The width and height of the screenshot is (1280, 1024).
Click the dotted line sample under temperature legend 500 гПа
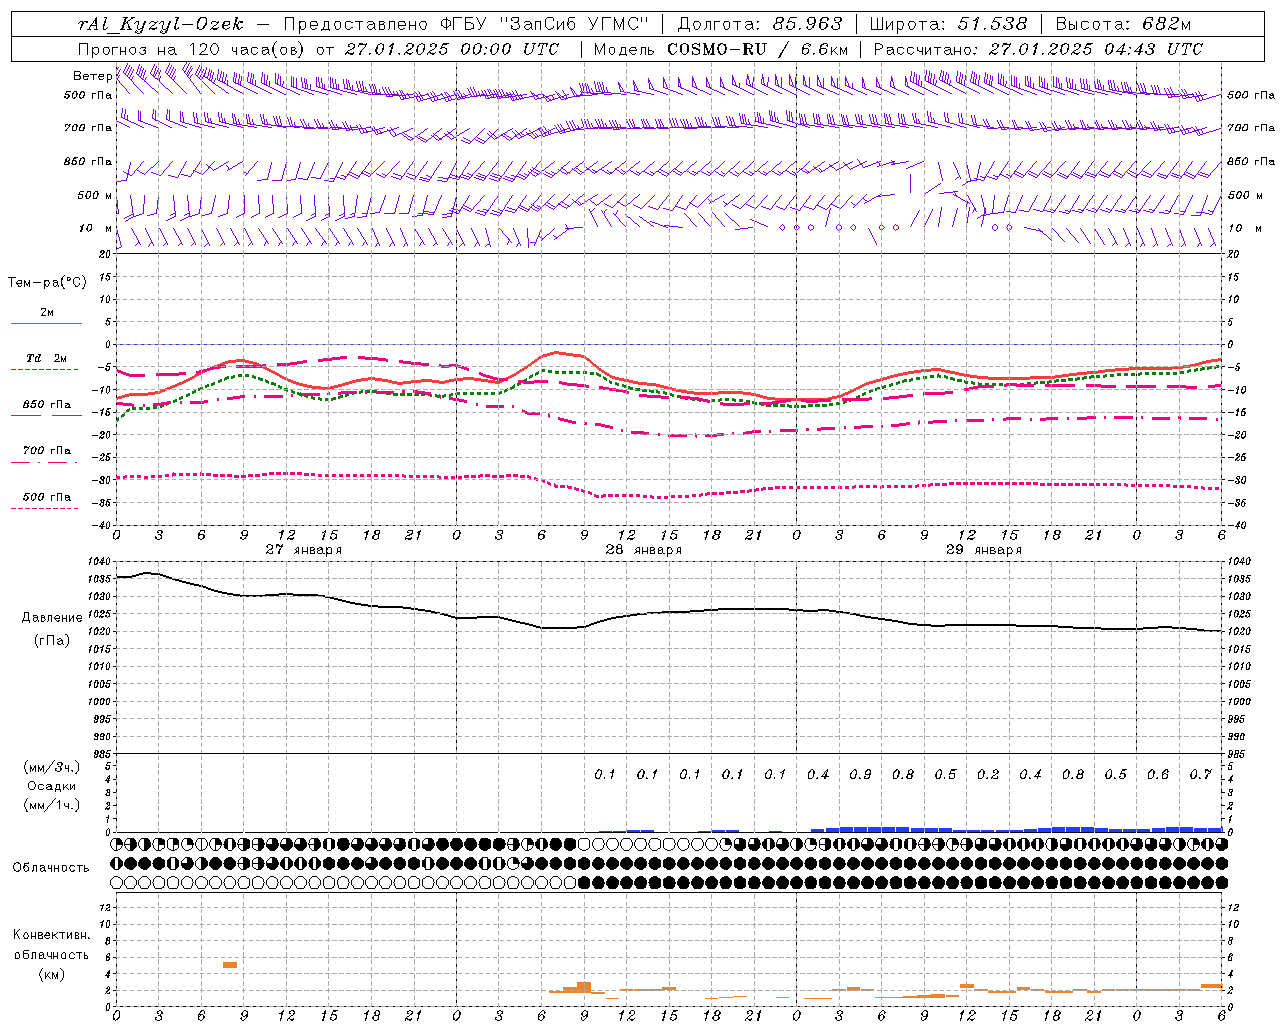click(45, 508)
